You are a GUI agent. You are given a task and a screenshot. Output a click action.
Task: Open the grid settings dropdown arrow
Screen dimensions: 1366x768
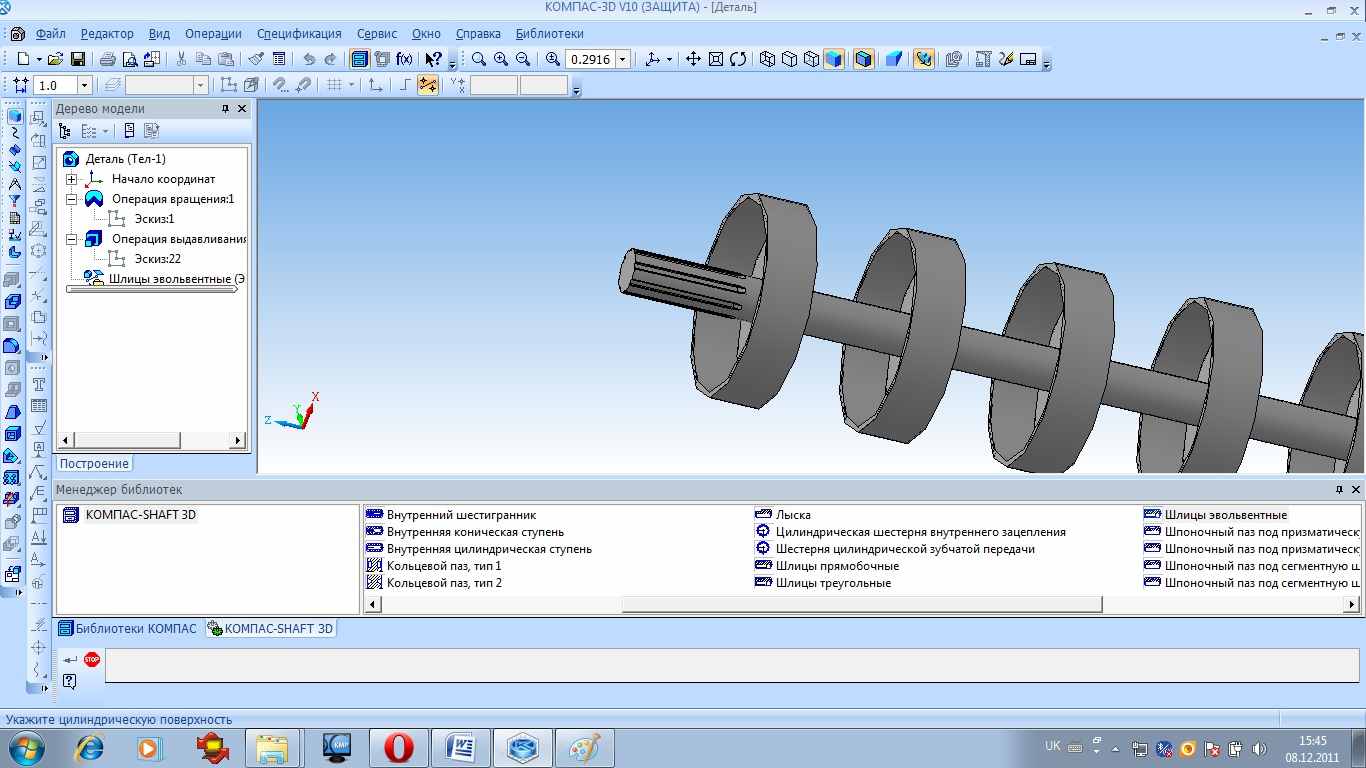351,85
